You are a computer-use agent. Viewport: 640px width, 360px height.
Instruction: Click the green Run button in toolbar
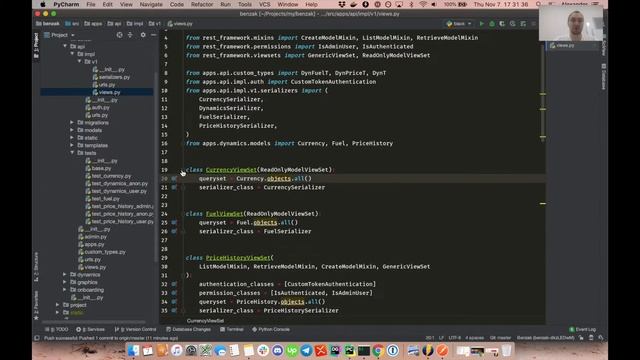point(482,24)
